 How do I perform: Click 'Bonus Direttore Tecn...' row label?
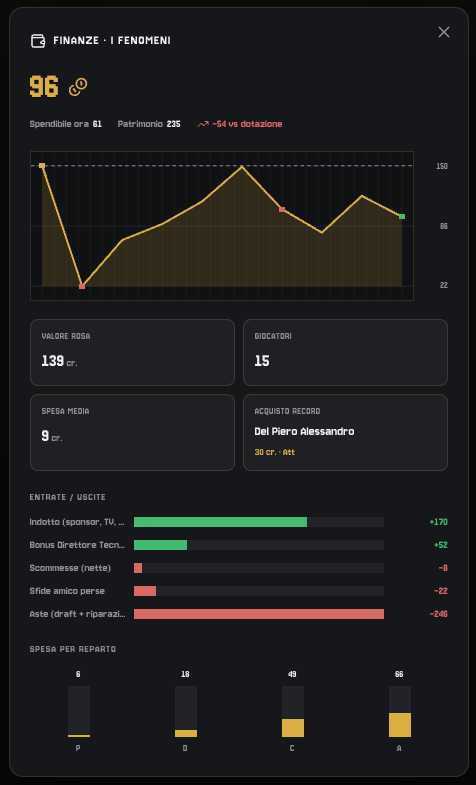77,545
